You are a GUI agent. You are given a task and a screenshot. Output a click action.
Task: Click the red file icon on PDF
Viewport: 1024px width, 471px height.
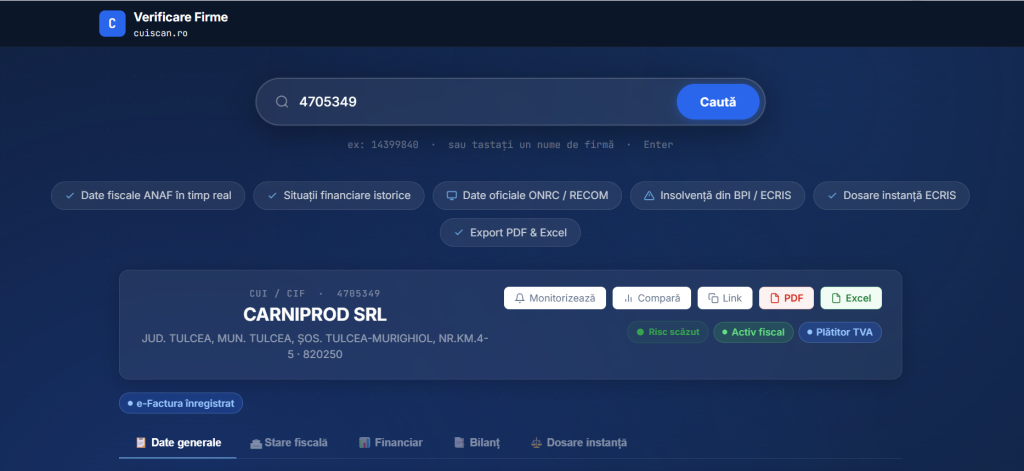pyautogui.click(x=775, y=298)
